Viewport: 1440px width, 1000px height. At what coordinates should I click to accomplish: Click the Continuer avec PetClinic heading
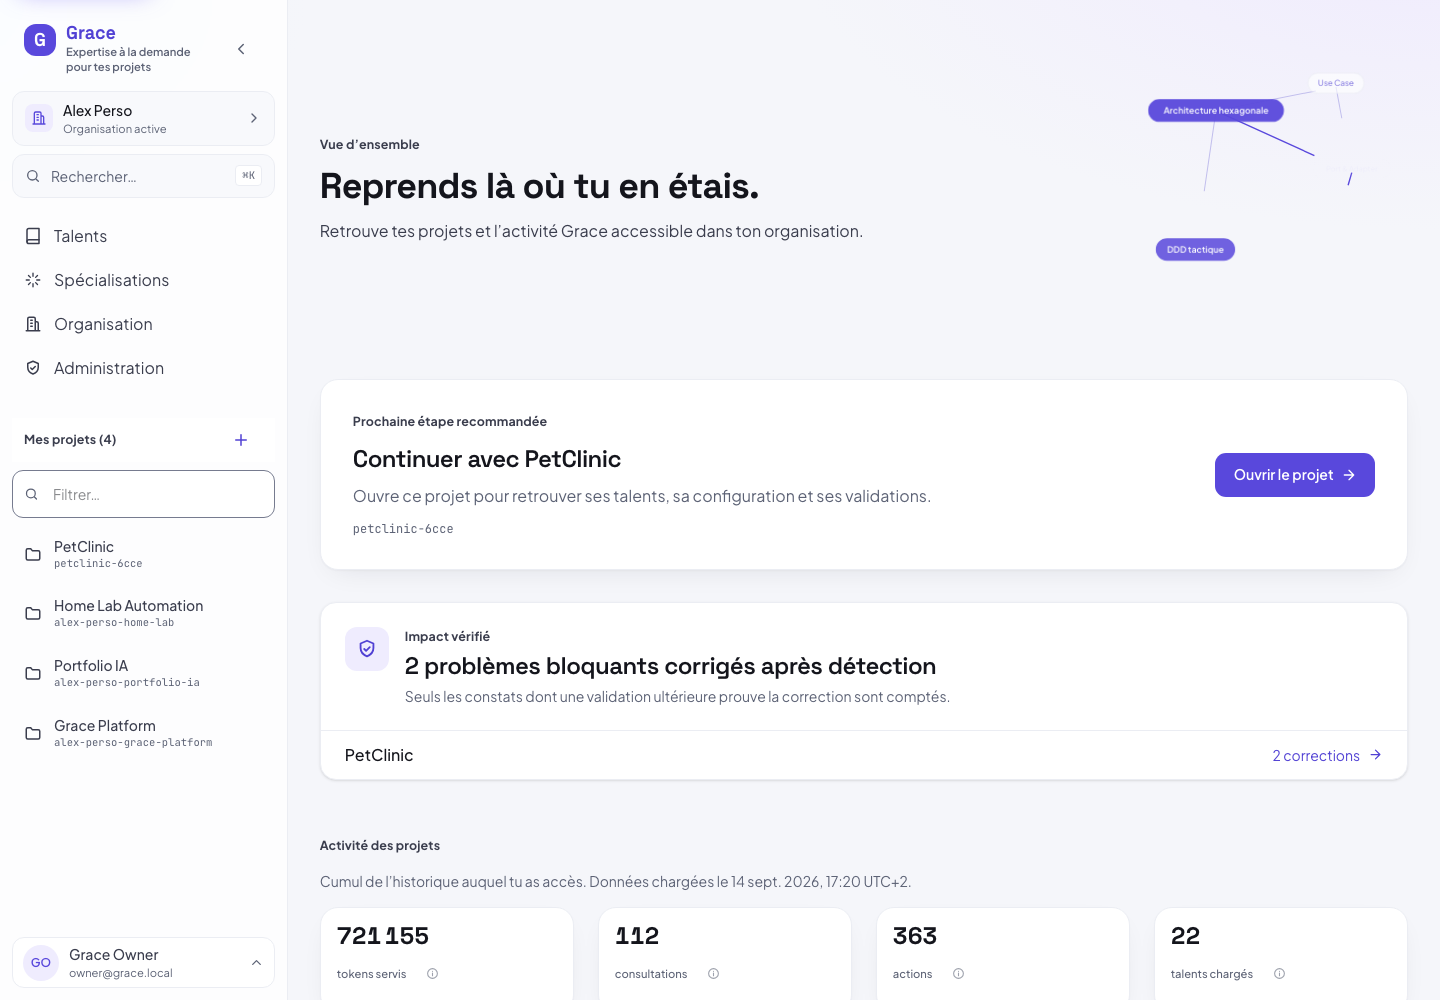pyautogui.click(x=487, y=459)
